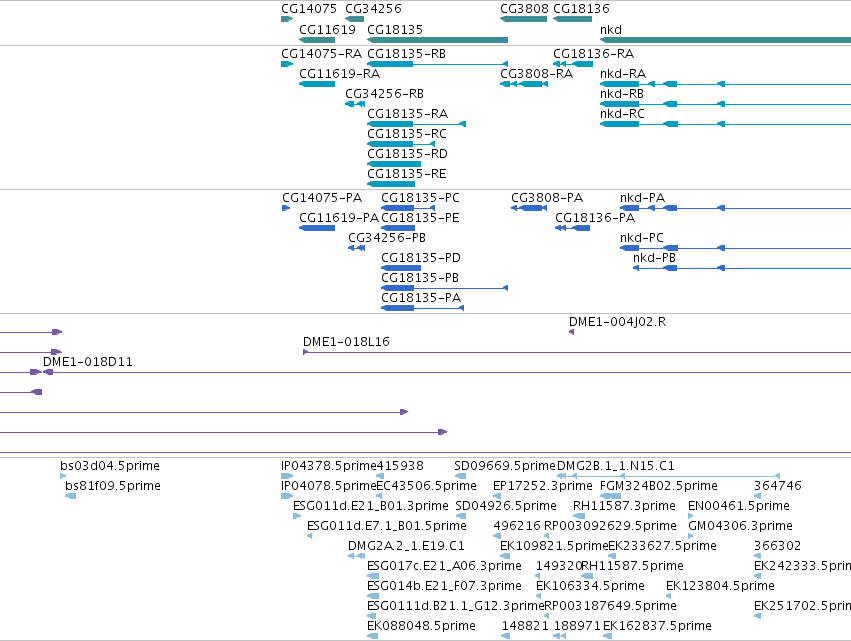The image size is (851, 641).
Task: Click EST EK123804.5prime
Action: pyautogui.click(x=670, y=596)
